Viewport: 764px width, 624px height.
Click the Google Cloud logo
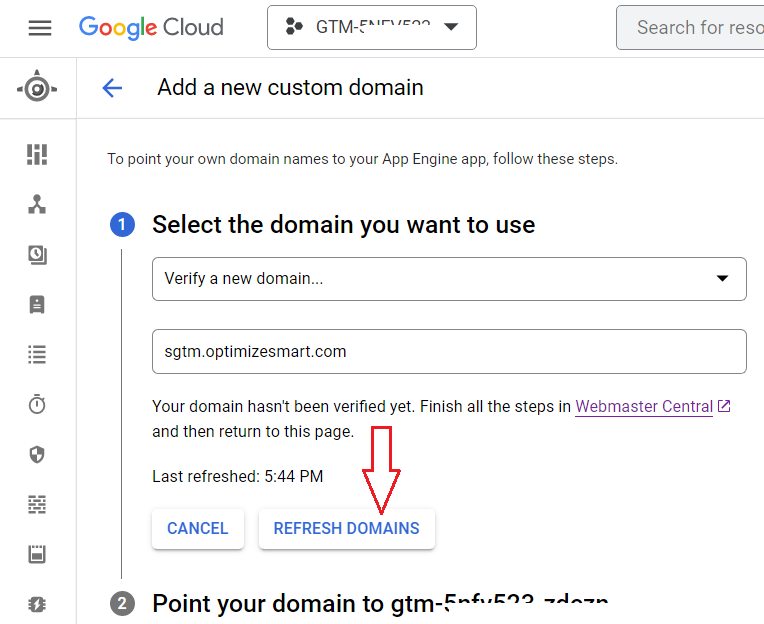coord(151,28)
